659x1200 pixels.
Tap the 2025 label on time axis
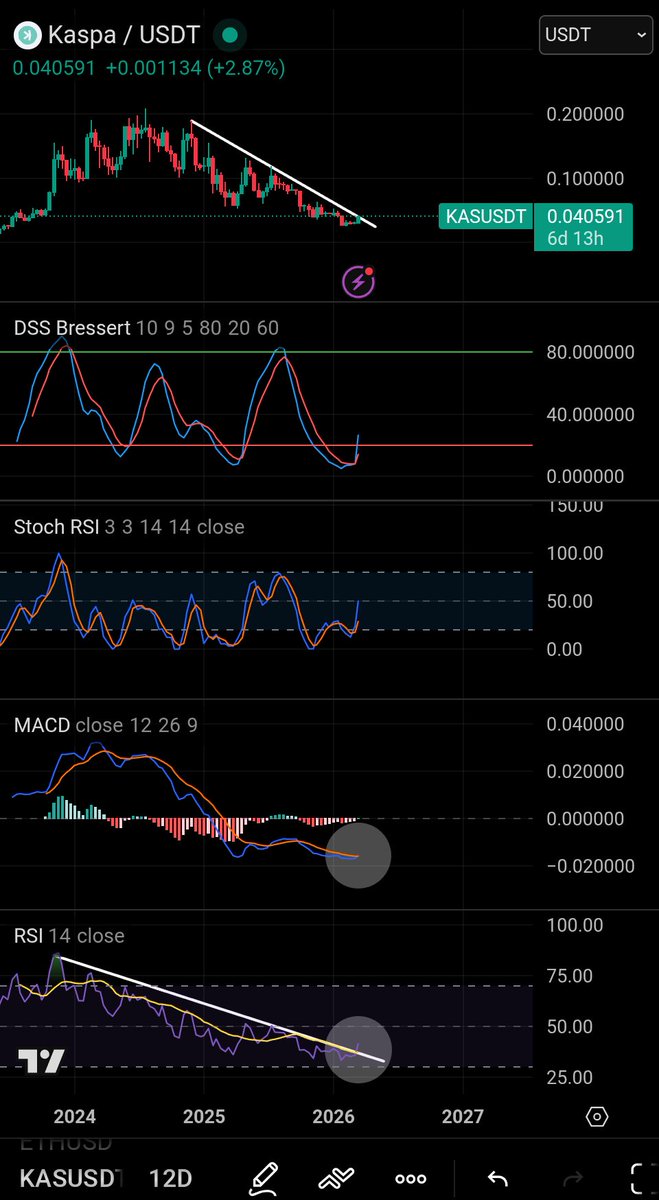(204, 1116)
